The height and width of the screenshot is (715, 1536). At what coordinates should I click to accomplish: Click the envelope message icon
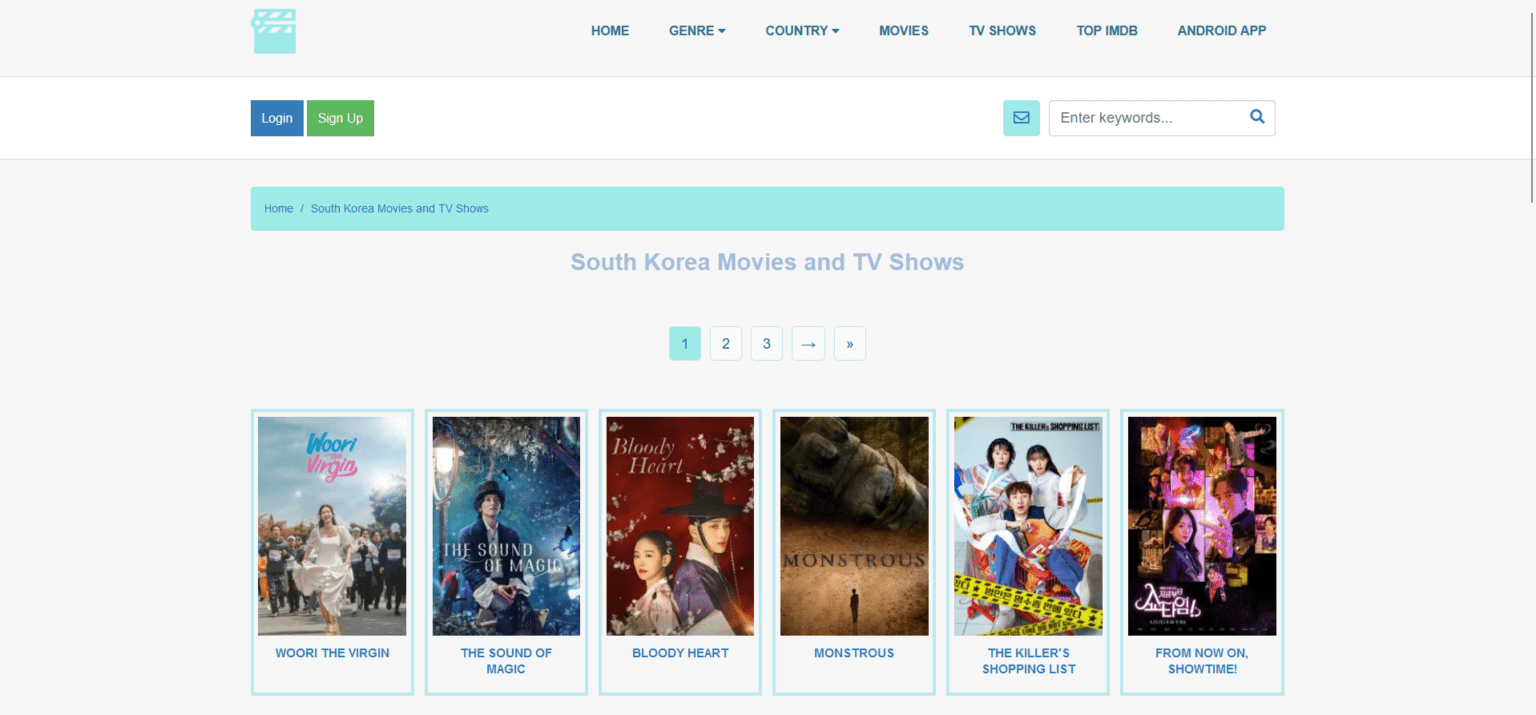click(x=1021, y=118)
